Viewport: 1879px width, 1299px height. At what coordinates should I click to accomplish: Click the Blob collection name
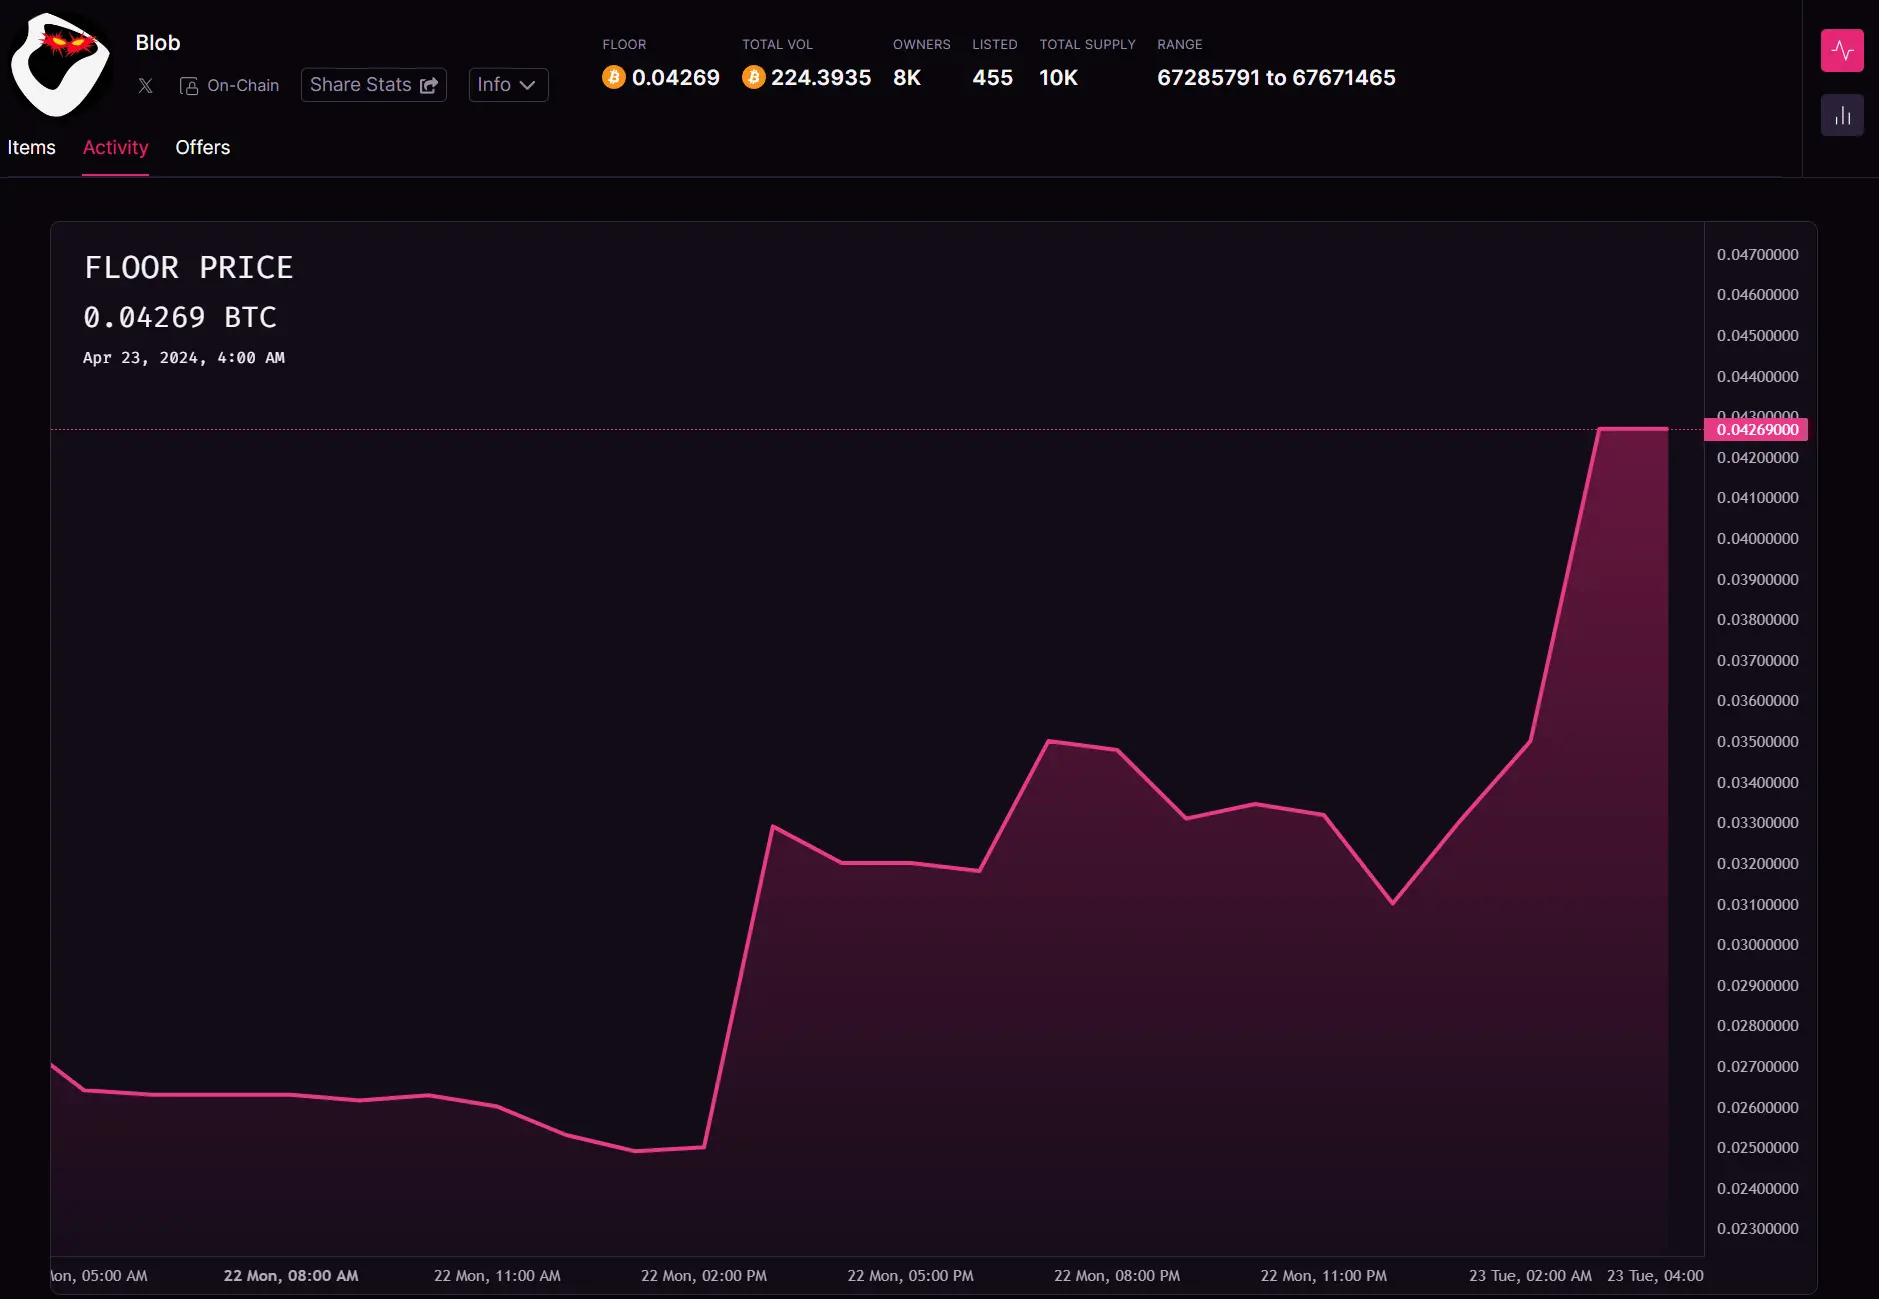coord(158,43)
